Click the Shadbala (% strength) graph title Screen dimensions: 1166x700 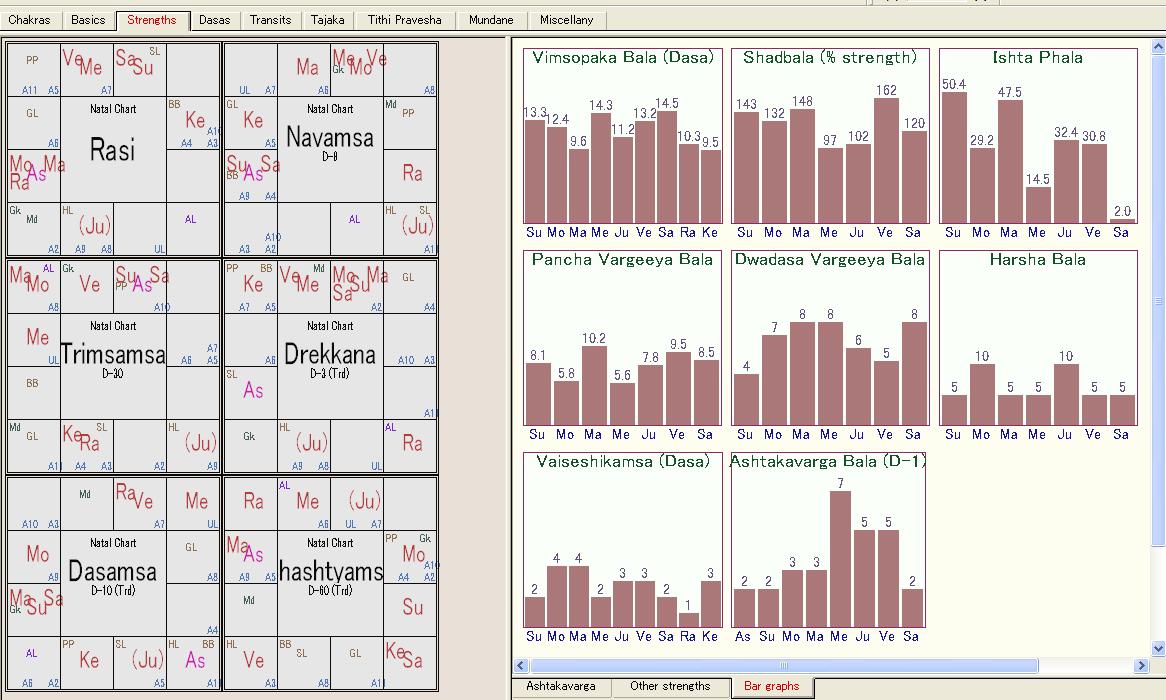click(829, 58)
